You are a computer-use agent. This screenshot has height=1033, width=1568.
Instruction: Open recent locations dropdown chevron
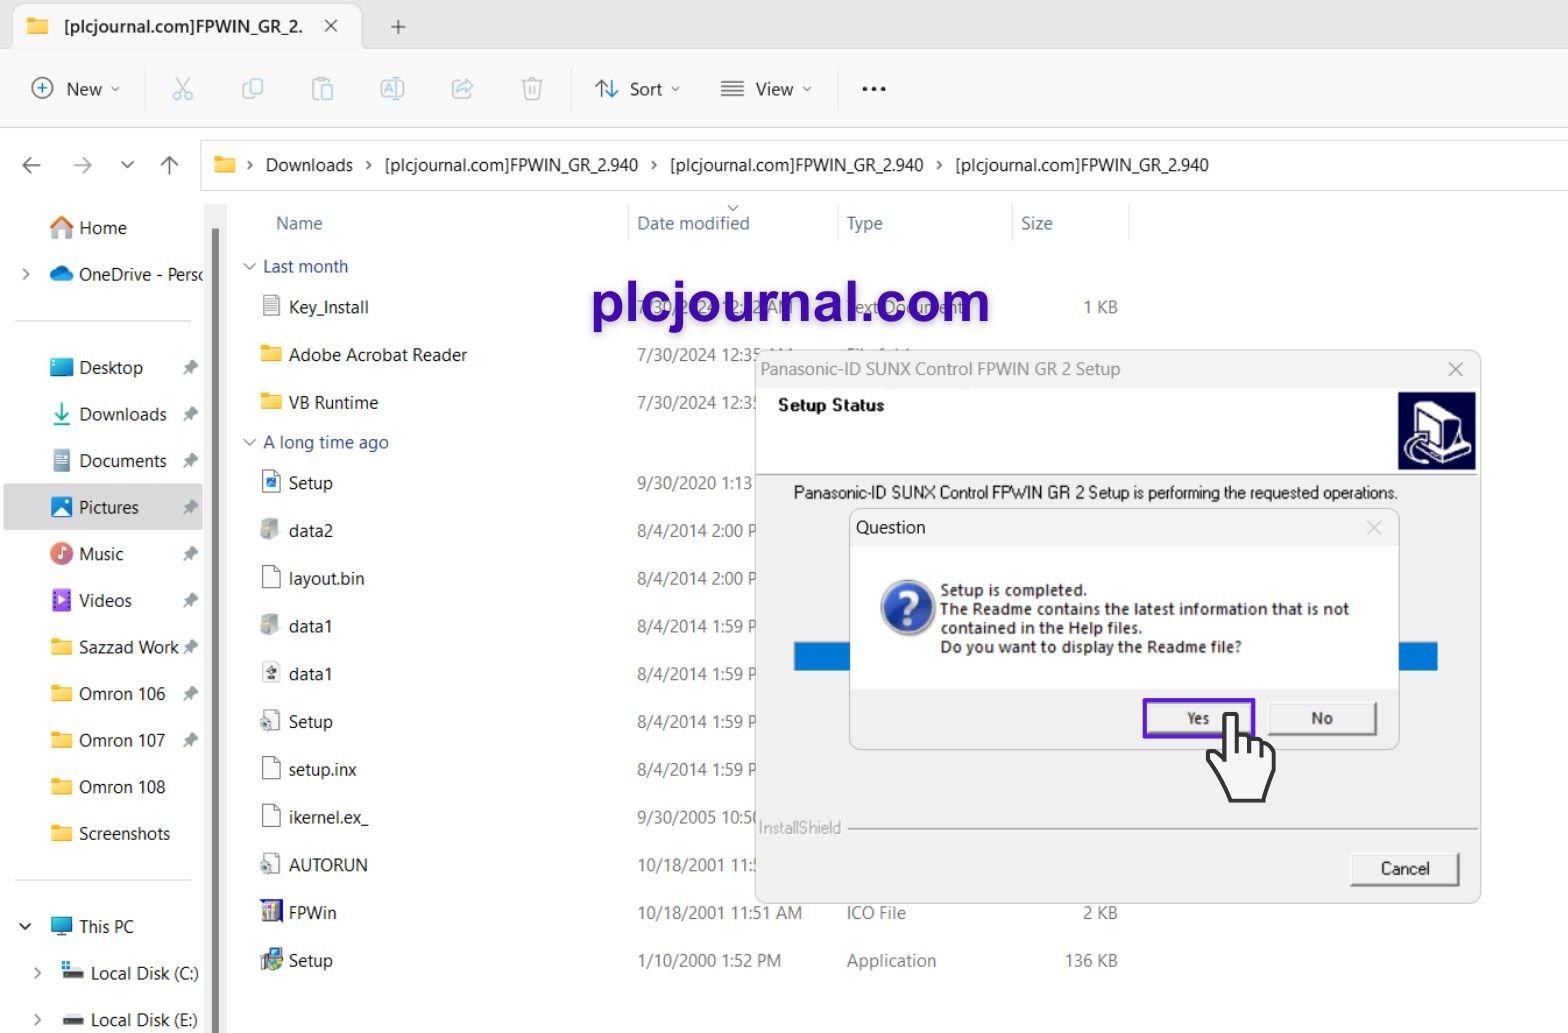coord(127,165)
